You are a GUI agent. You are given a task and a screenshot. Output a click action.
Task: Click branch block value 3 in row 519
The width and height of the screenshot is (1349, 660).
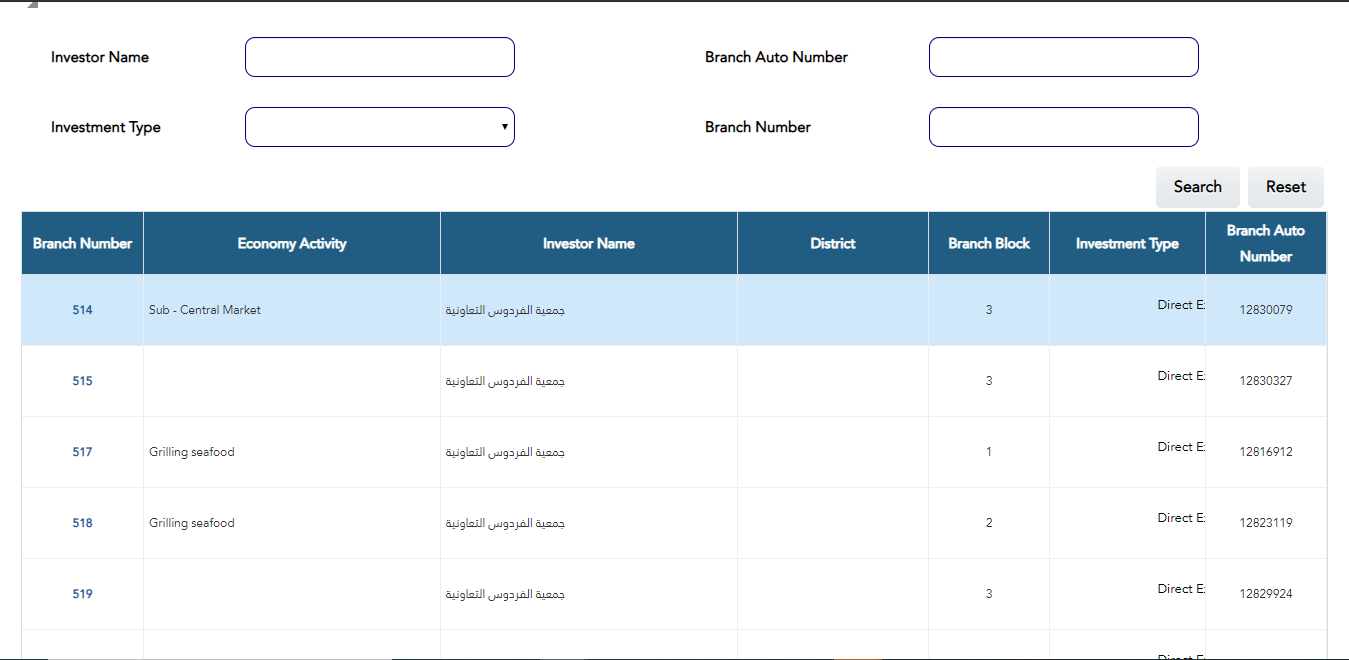point(989,594)
